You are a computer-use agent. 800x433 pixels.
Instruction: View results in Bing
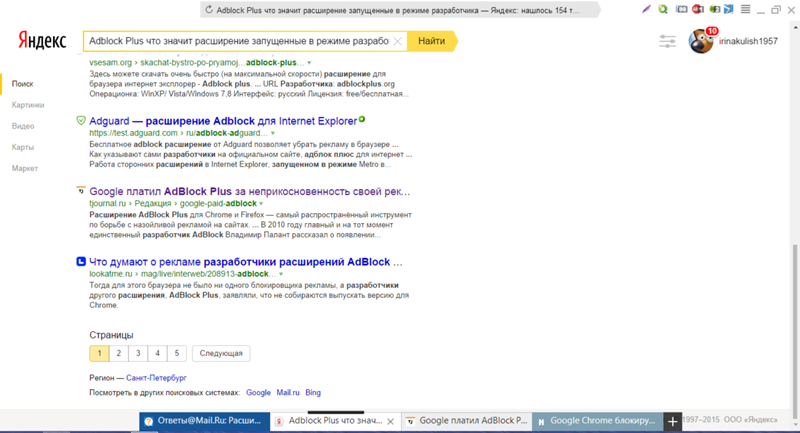[x=313, y=393]
